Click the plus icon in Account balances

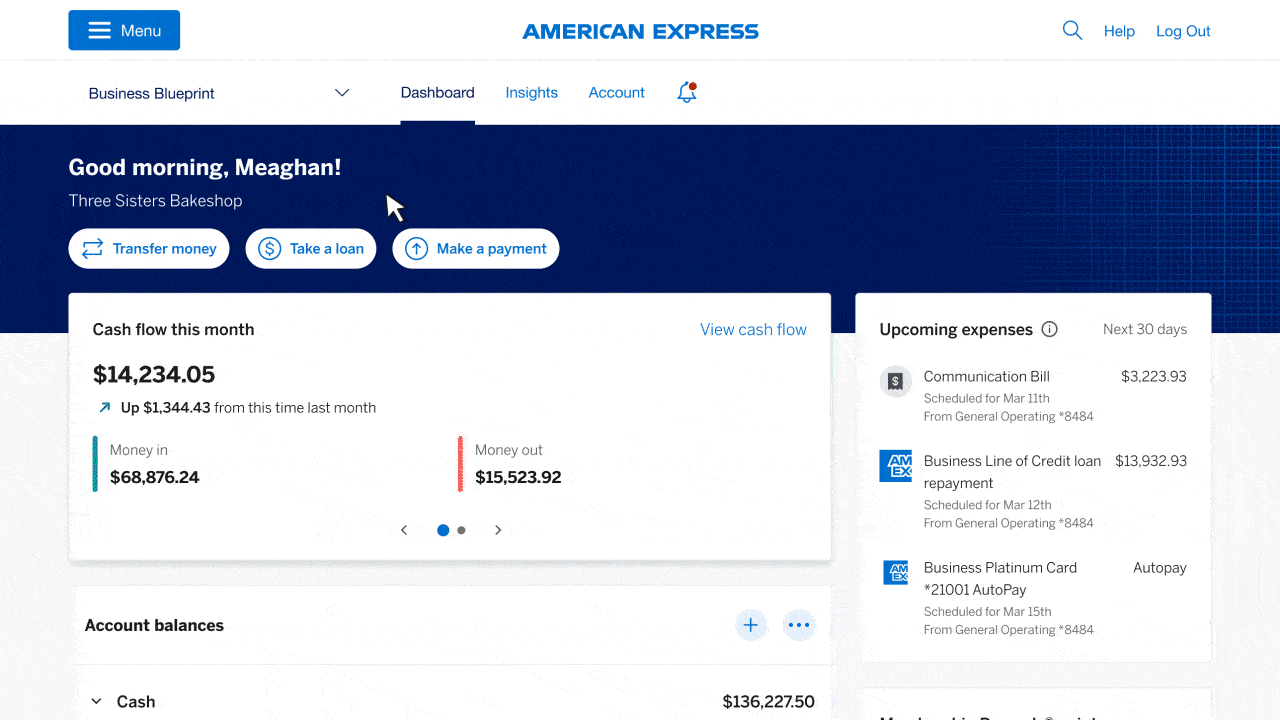click(751, 624)
